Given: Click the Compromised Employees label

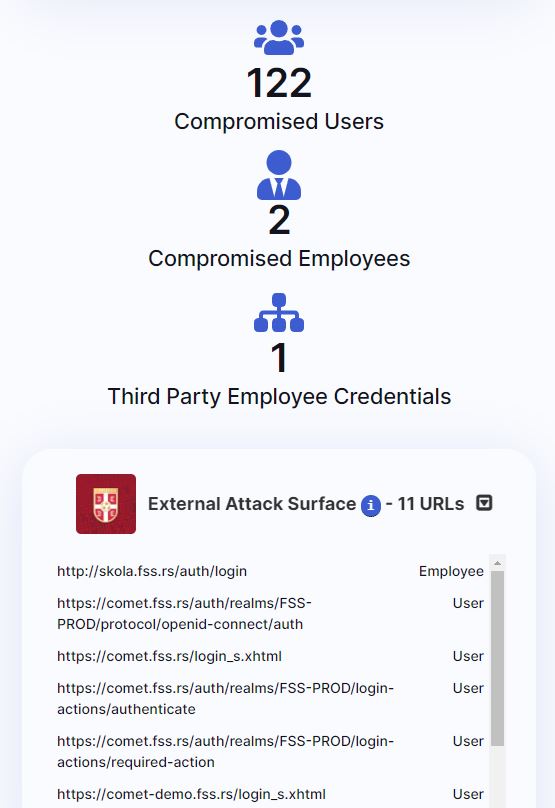Looking at the screenshot, I should point(279,259).
